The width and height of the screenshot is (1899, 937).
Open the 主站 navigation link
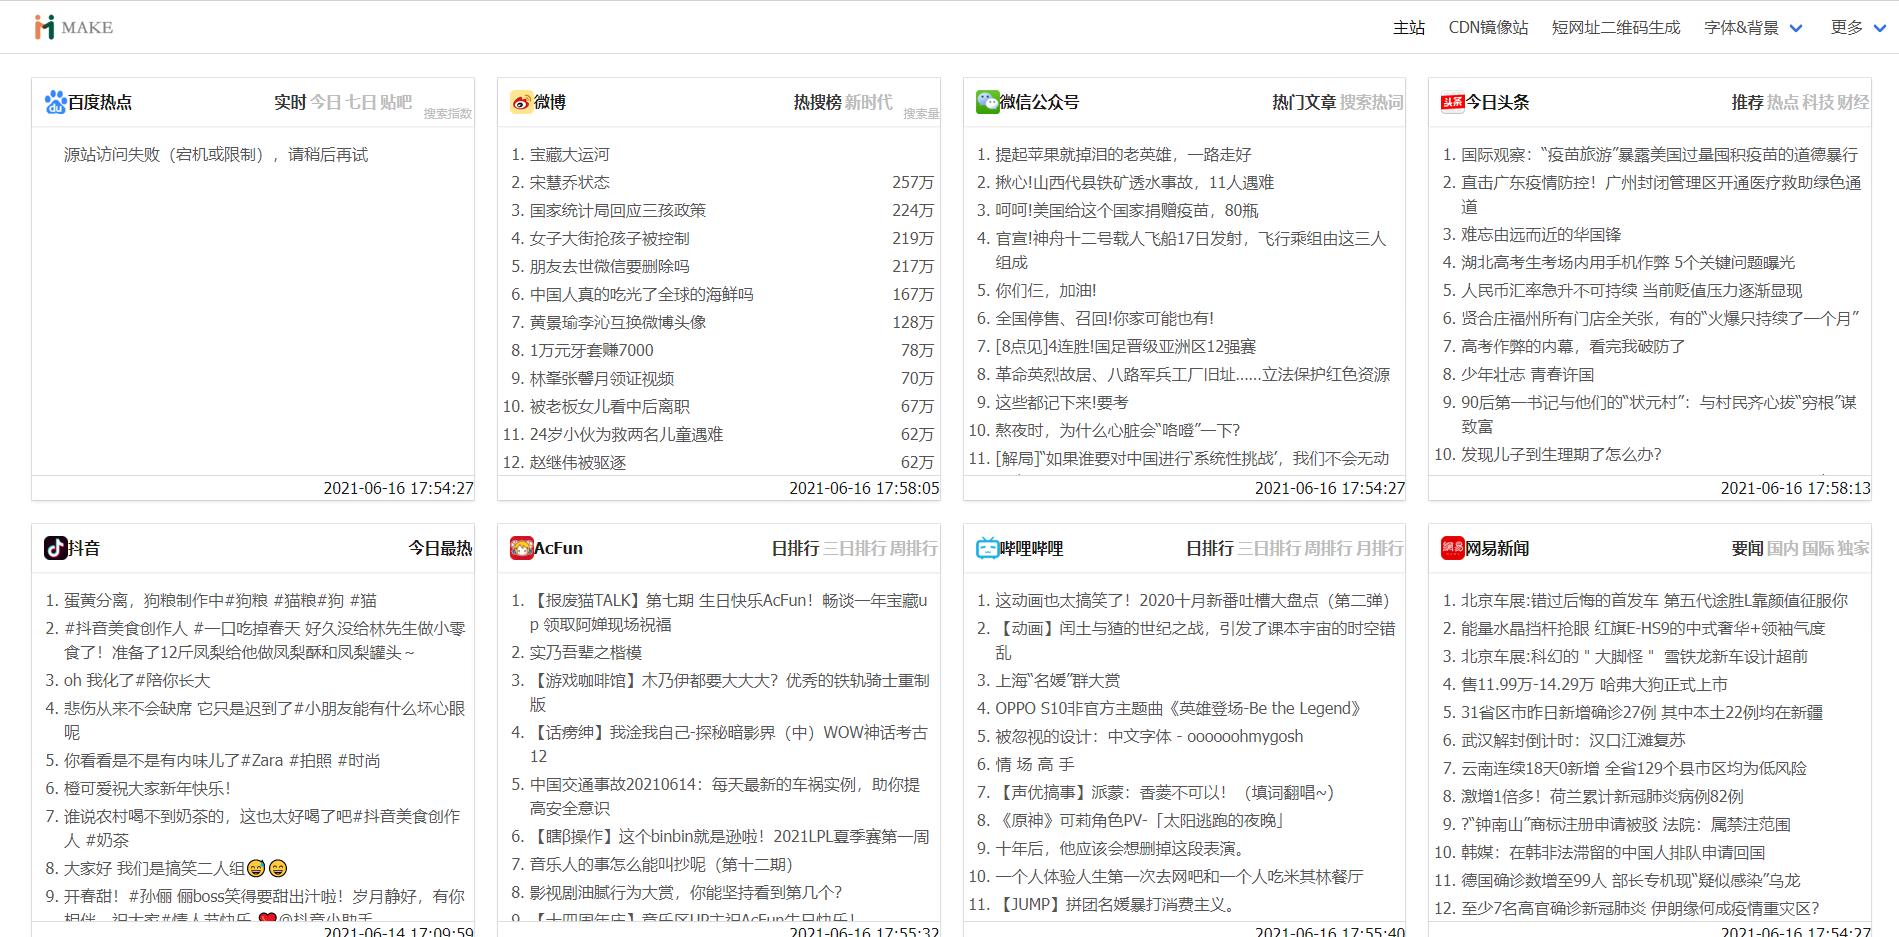(x=1410, y=27)
